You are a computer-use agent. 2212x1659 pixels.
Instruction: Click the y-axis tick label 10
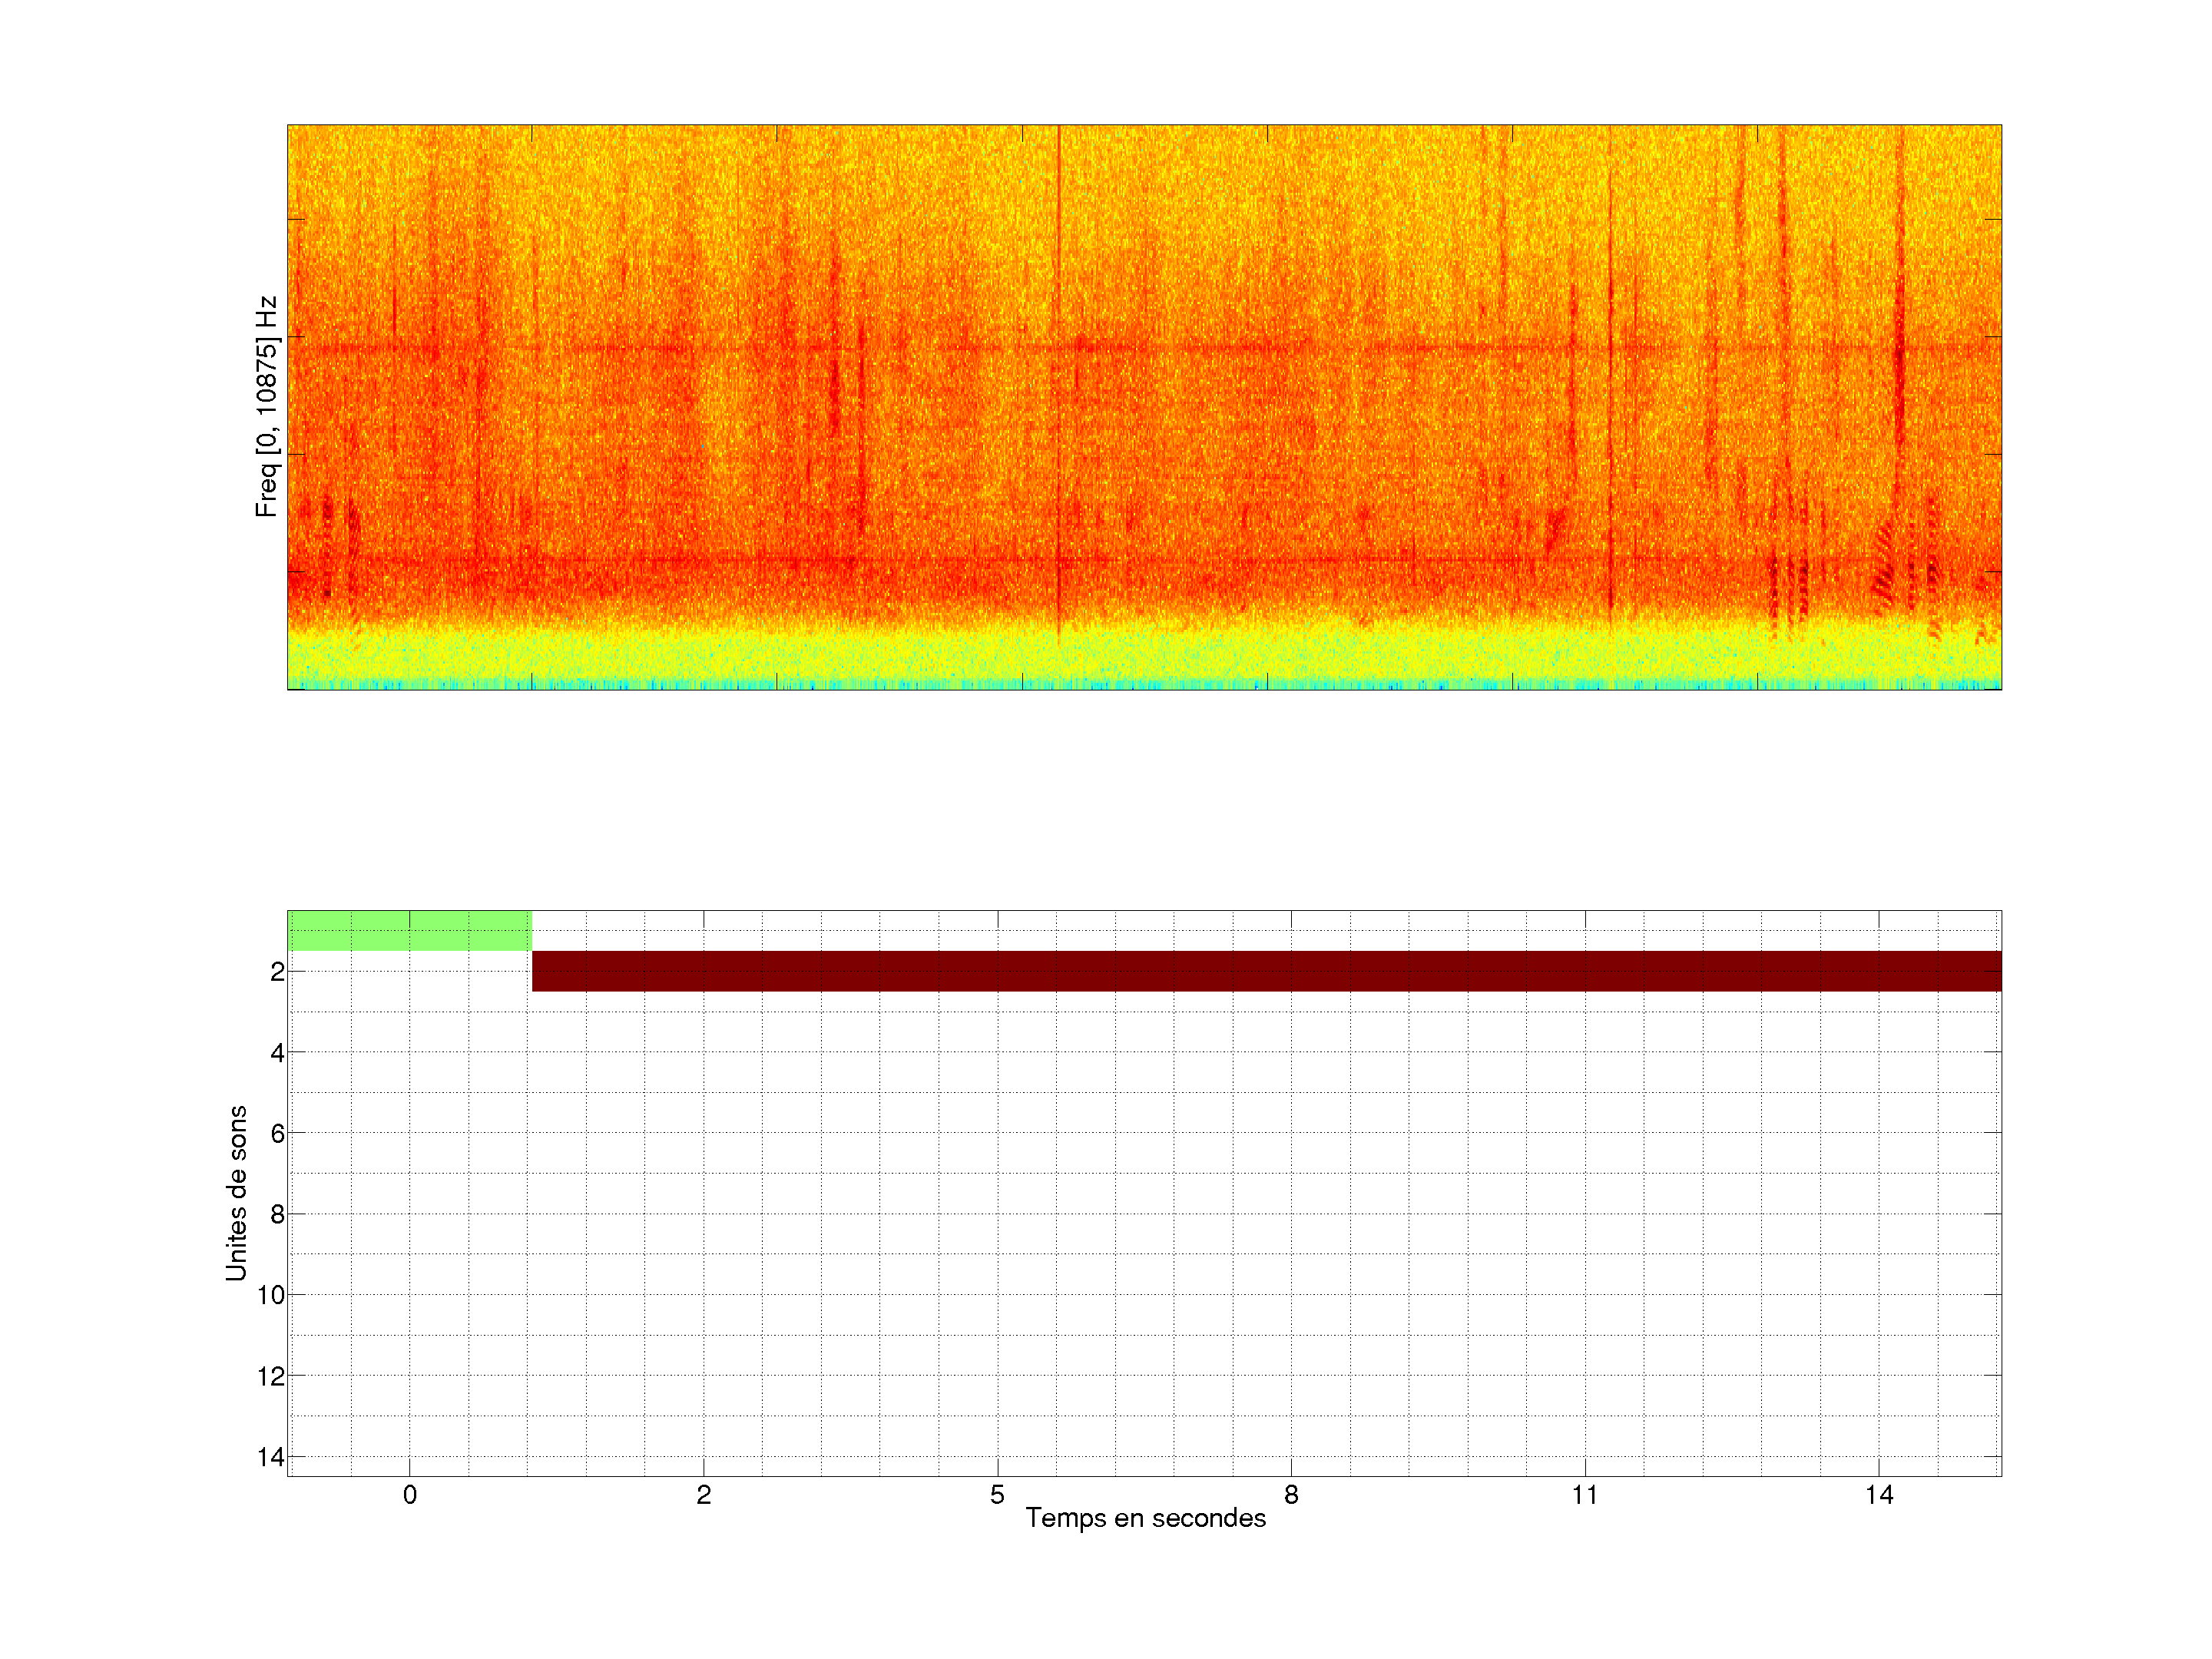pyautogui.click(x=271, y=1295)
